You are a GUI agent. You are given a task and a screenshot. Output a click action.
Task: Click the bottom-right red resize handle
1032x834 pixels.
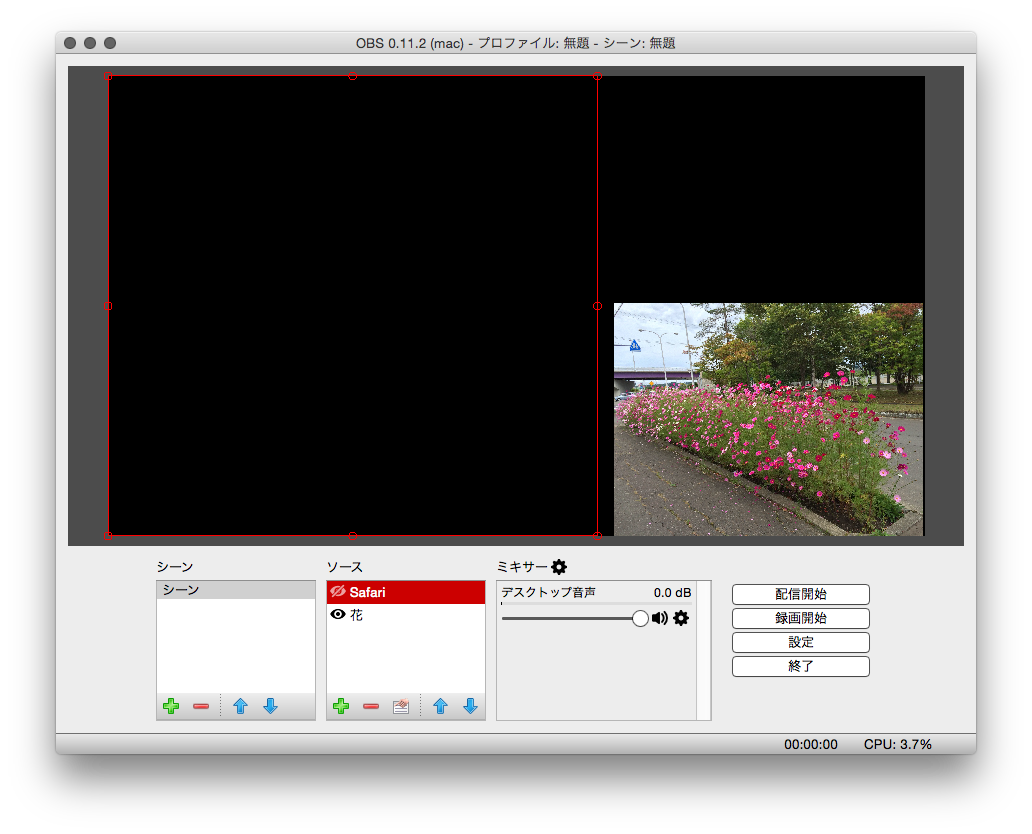[597, 536]
